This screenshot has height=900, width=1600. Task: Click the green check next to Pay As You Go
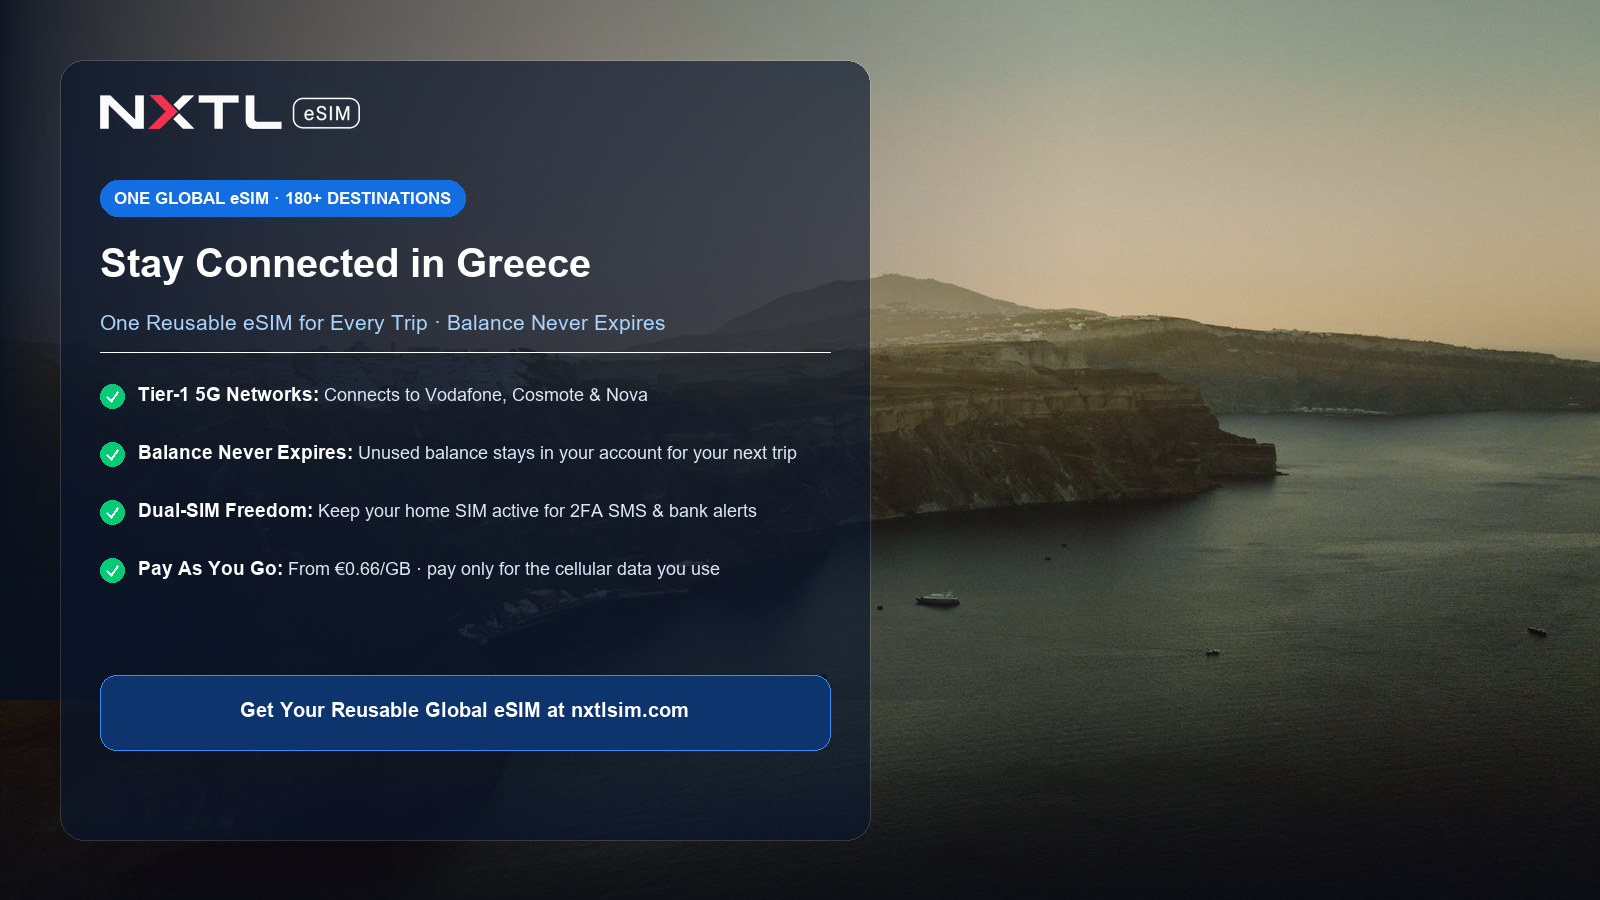coord(112,571)
